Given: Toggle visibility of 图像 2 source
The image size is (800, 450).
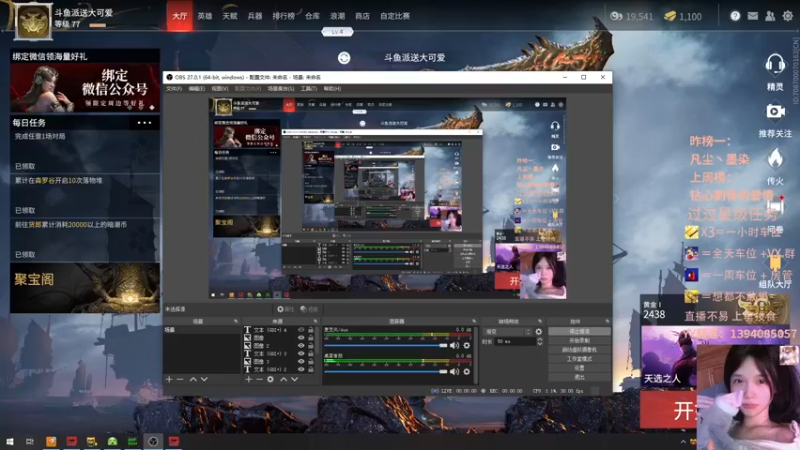Looking at the screenshot, I should pyautogui.click(x=301, y=346).
